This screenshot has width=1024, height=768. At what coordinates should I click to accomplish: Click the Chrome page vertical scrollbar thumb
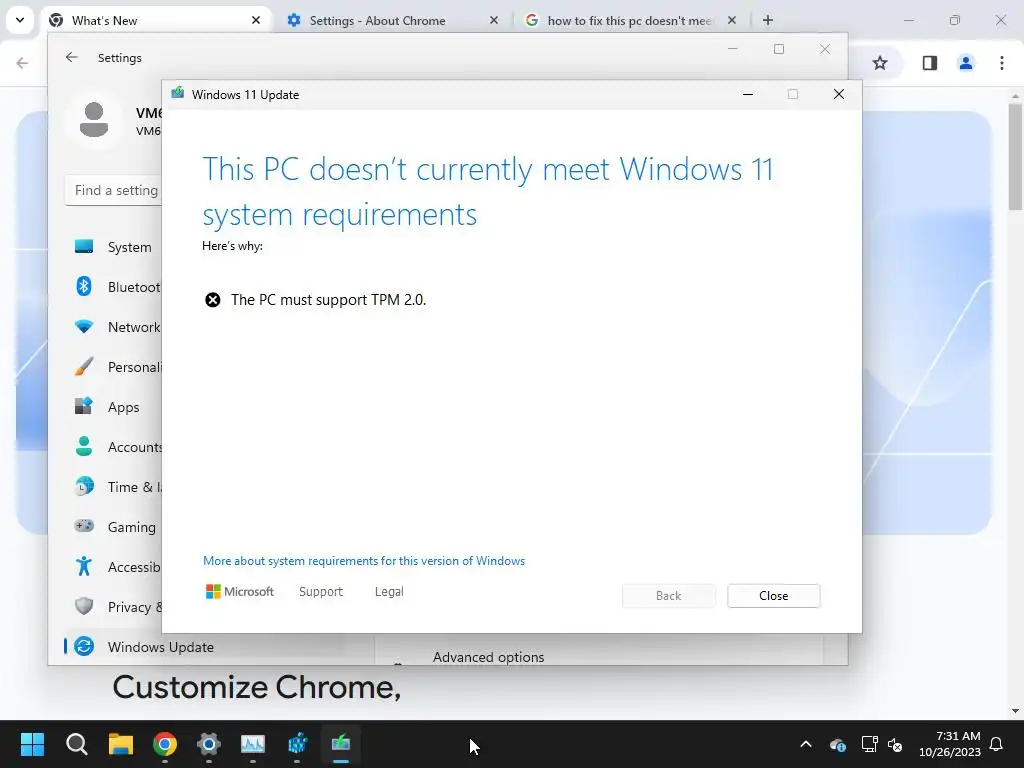tap(1016, 157)
